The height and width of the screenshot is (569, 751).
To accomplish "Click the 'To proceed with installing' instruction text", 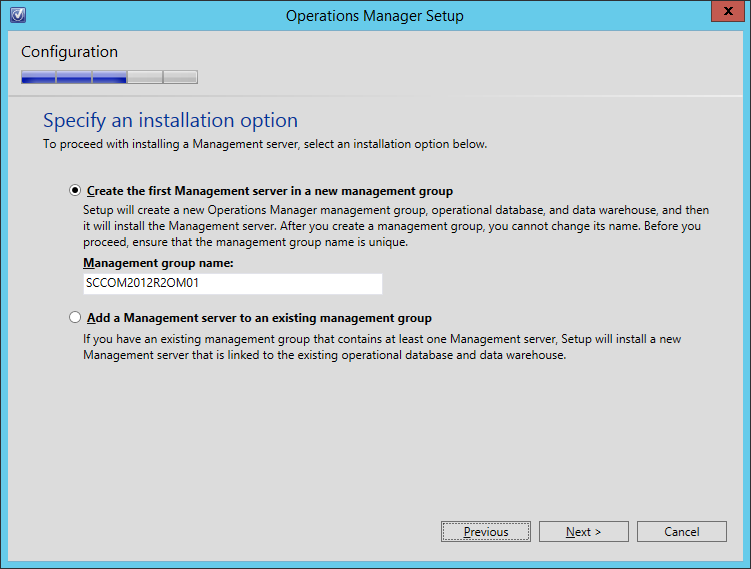I will point(265,145).
